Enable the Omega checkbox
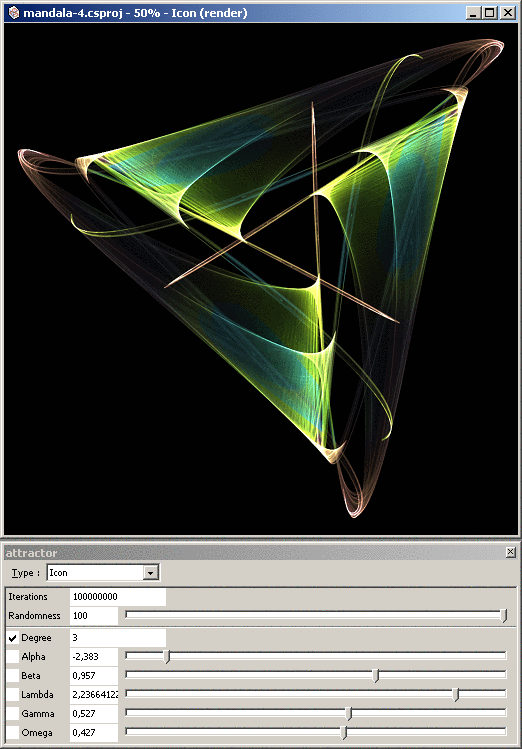 tap(13, 732)
